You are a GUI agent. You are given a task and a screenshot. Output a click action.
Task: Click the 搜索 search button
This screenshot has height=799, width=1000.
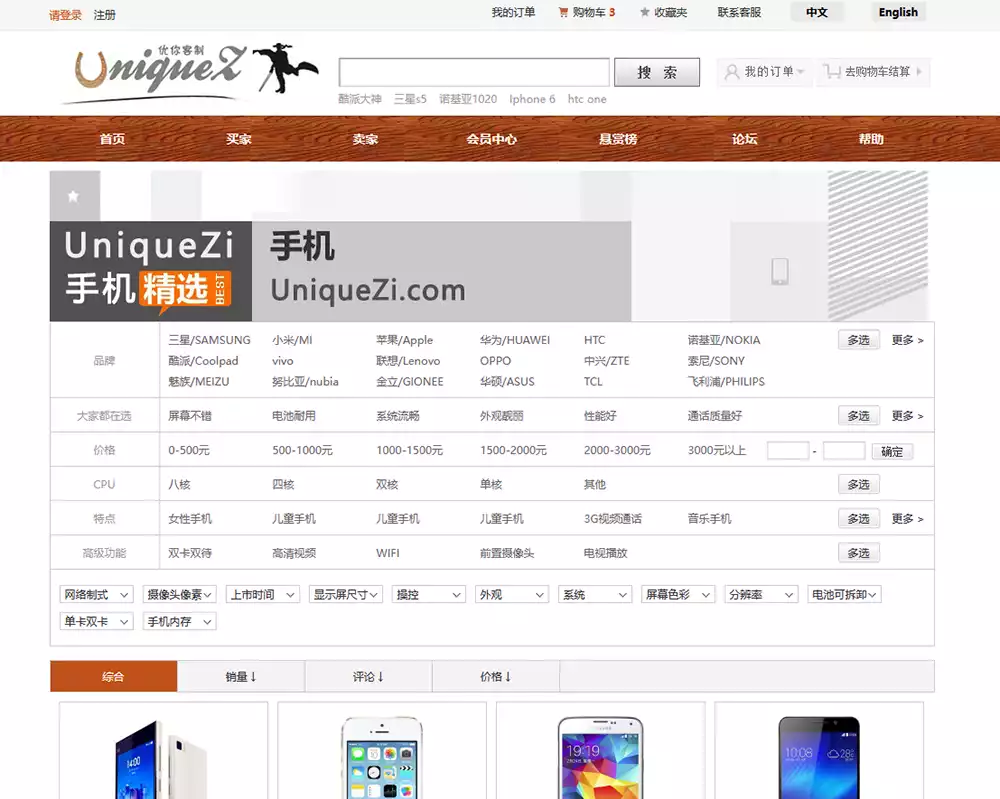click(657, 72)
